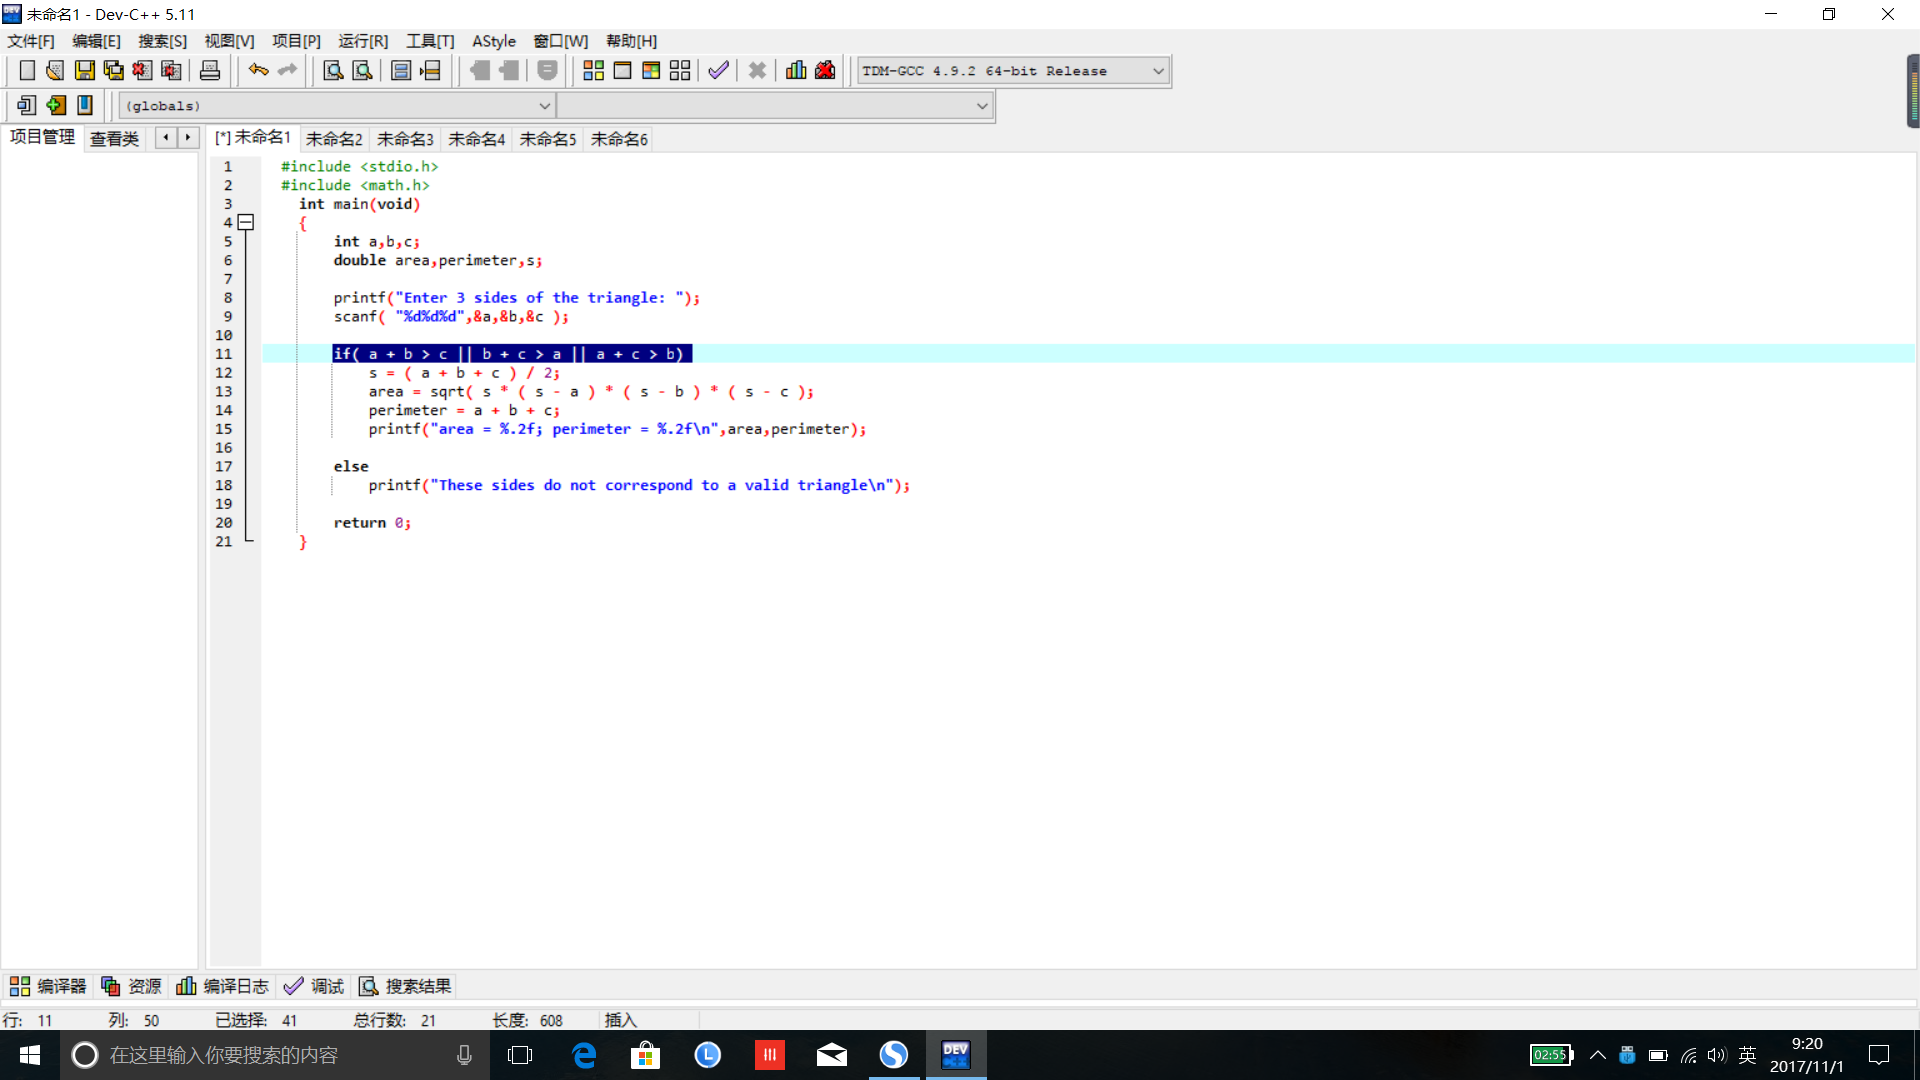Open the notification center icon
Image resolution: width=1920 pixels, height=1080 pixels.
[1879, 1055]
